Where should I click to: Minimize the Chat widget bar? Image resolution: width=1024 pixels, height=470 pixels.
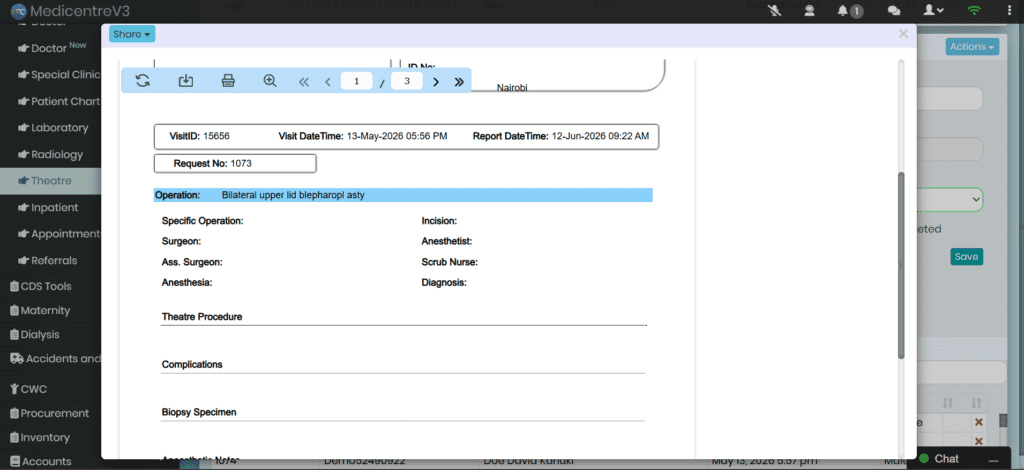[993, 460]
